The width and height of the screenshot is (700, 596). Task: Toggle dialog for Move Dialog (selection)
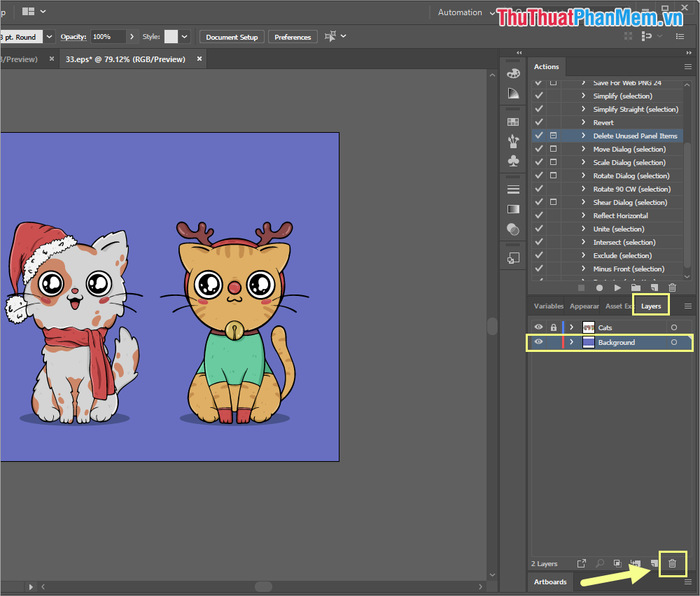[x=554, y=149]
